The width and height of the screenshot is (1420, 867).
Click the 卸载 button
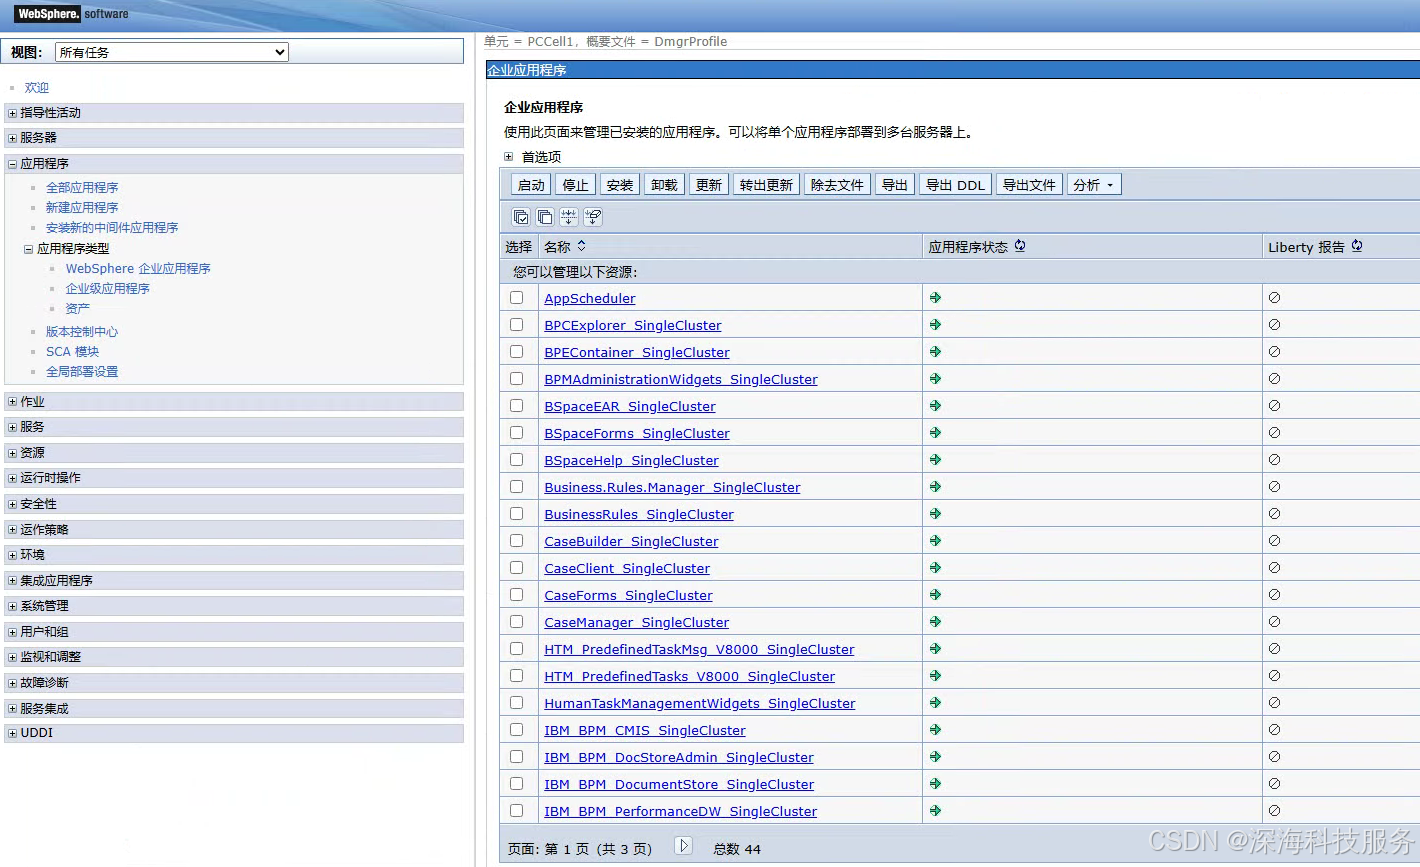click(664, 185)
